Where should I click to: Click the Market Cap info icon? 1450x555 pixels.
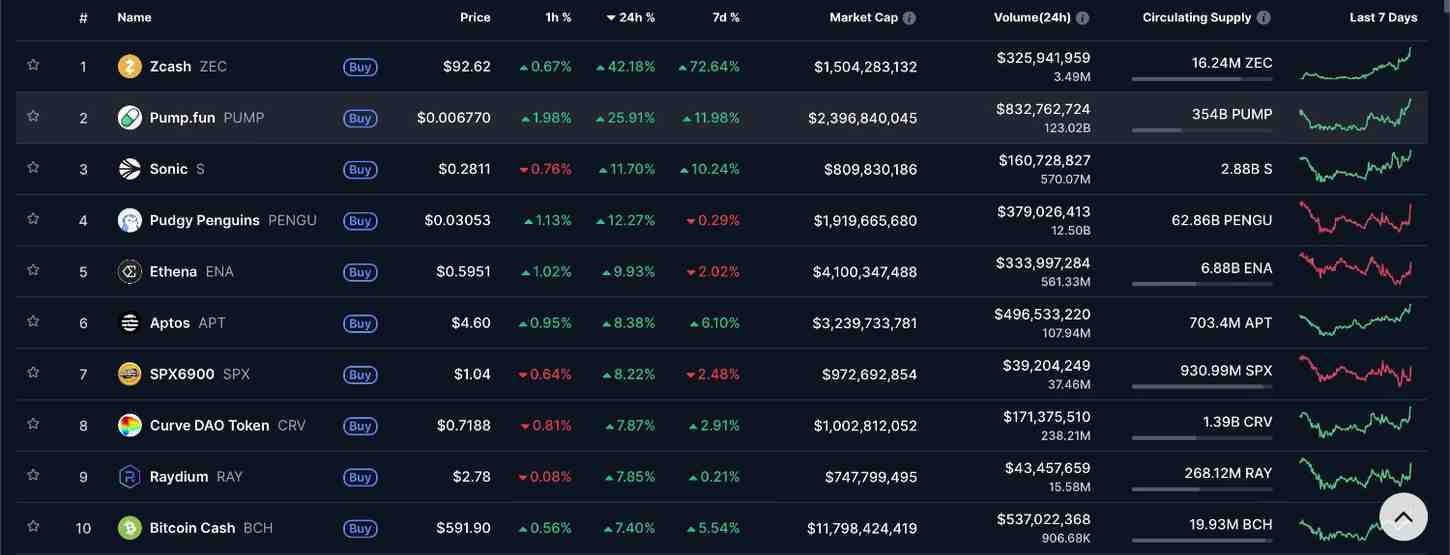click(x=909, y=18)
